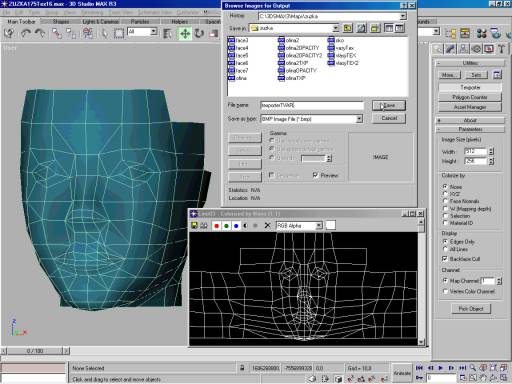Open selection filter All dropdown
This screenshot has width=512, height=384.
[154, 32]
